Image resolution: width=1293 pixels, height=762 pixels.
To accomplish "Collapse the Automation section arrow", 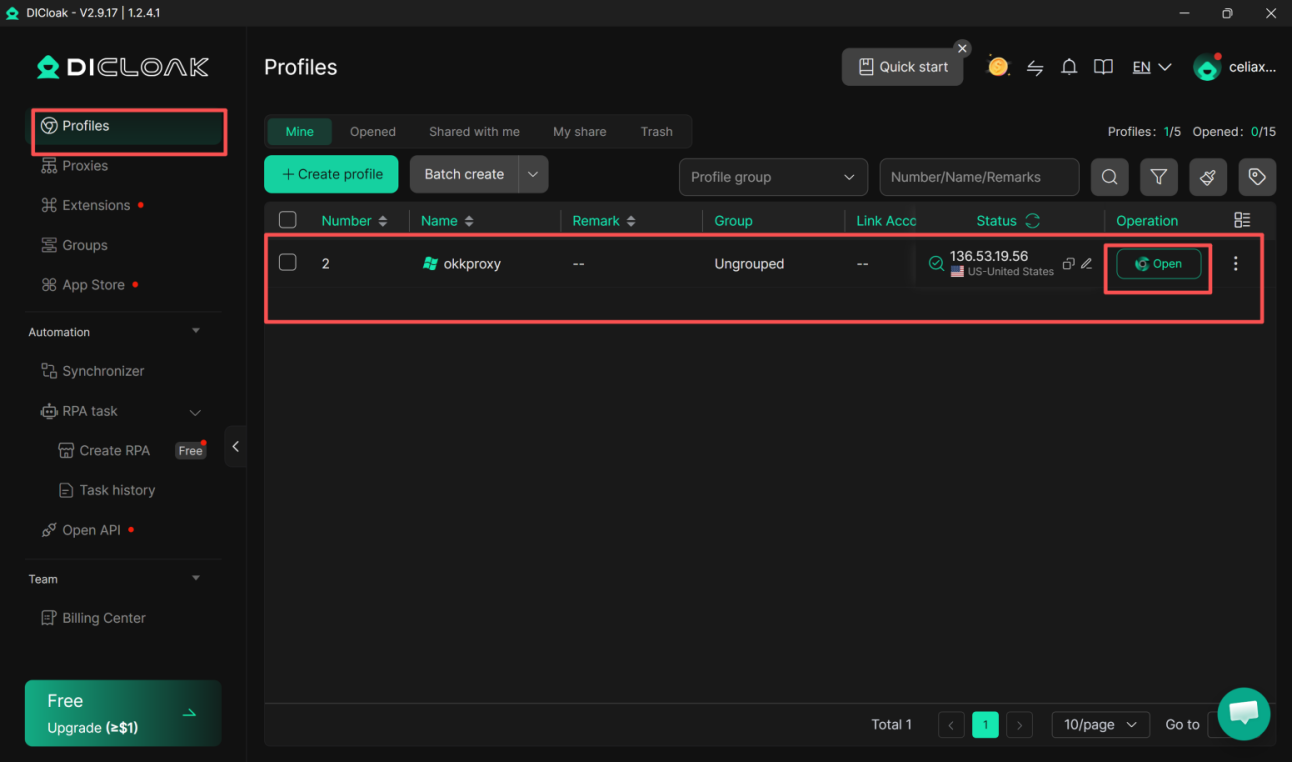I will tap(196, 331).
